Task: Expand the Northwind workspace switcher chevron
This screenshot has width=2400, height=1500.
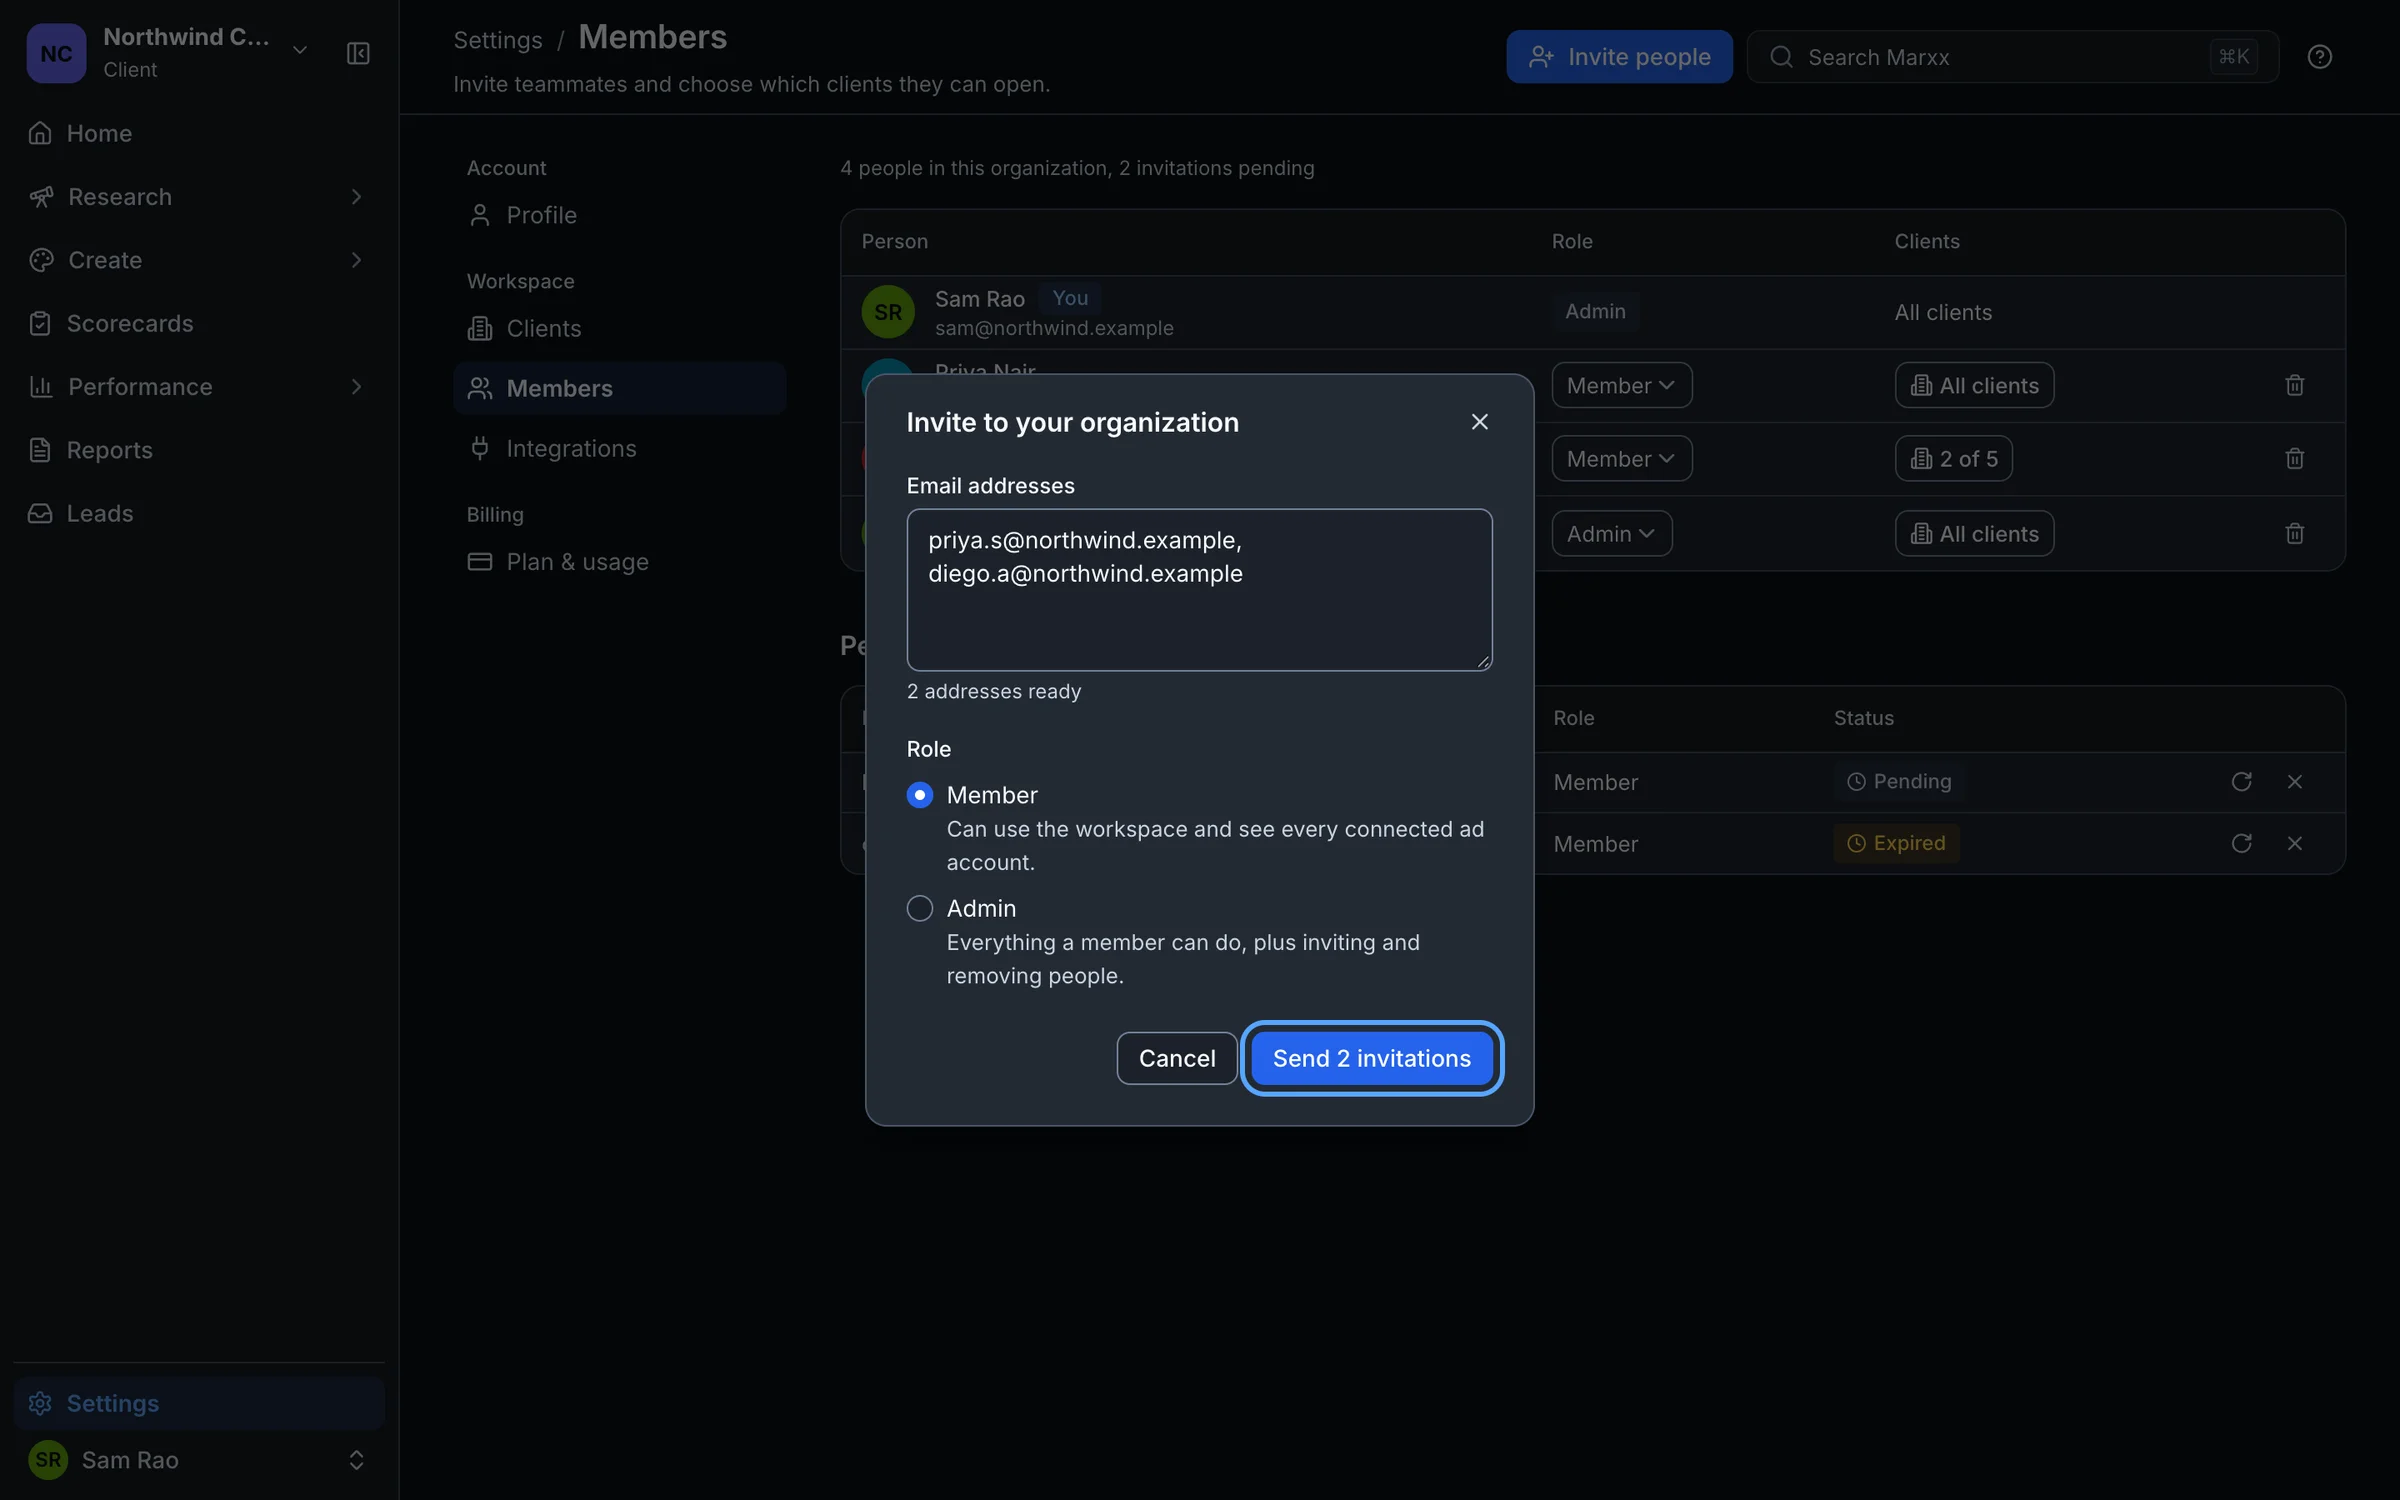Action: [299, 50]
